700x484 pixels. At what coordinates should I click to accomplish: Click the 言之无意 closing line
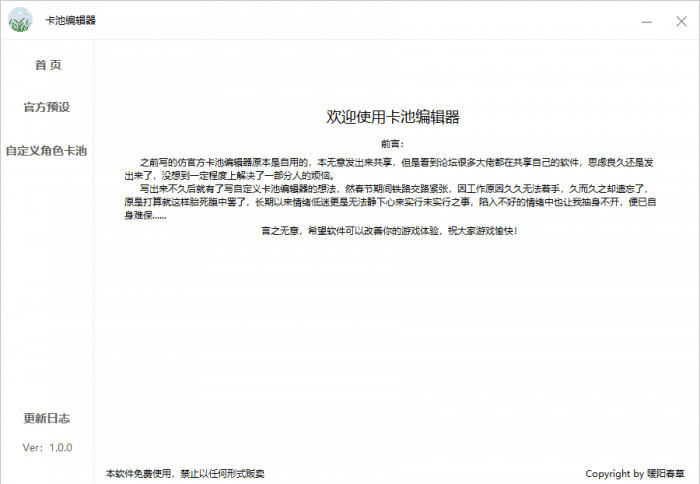pyautogui.click(x=389, y=231)
